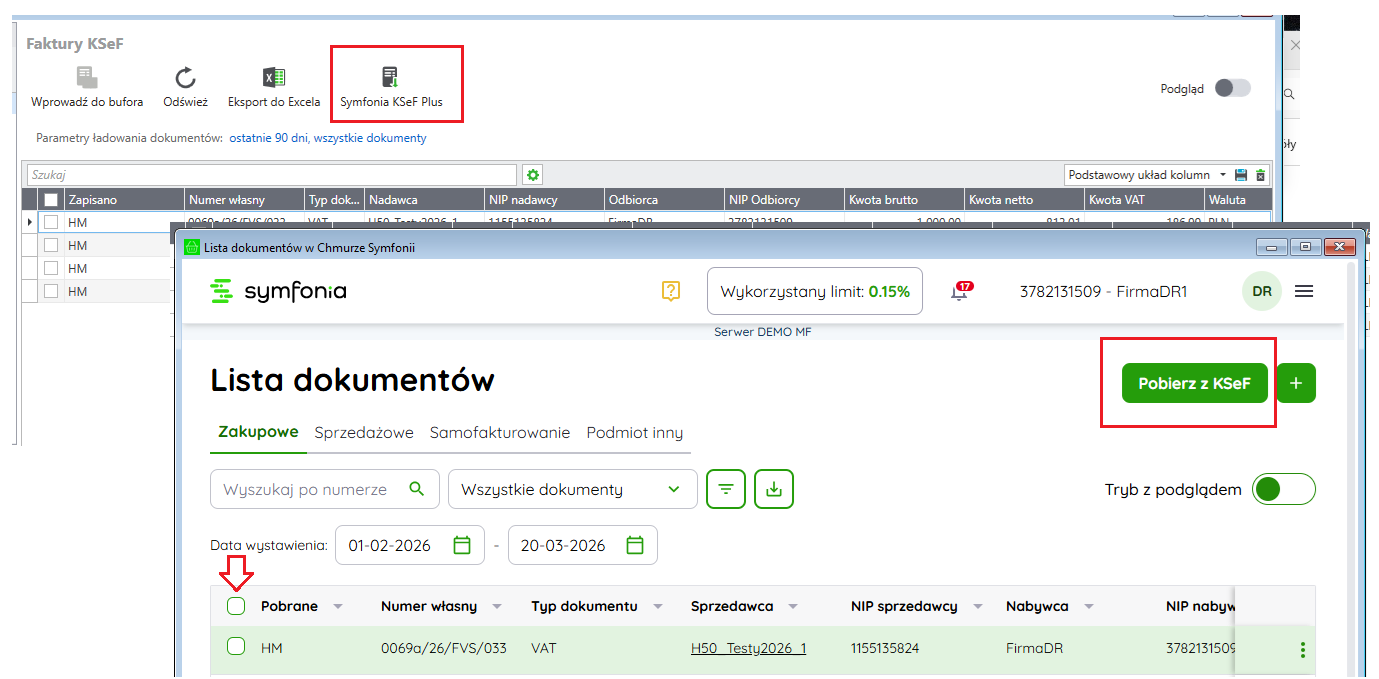Disable the Tryb z podglądem switch
The height and width of the screenshot is (679, 1379).
(1284, 489)
